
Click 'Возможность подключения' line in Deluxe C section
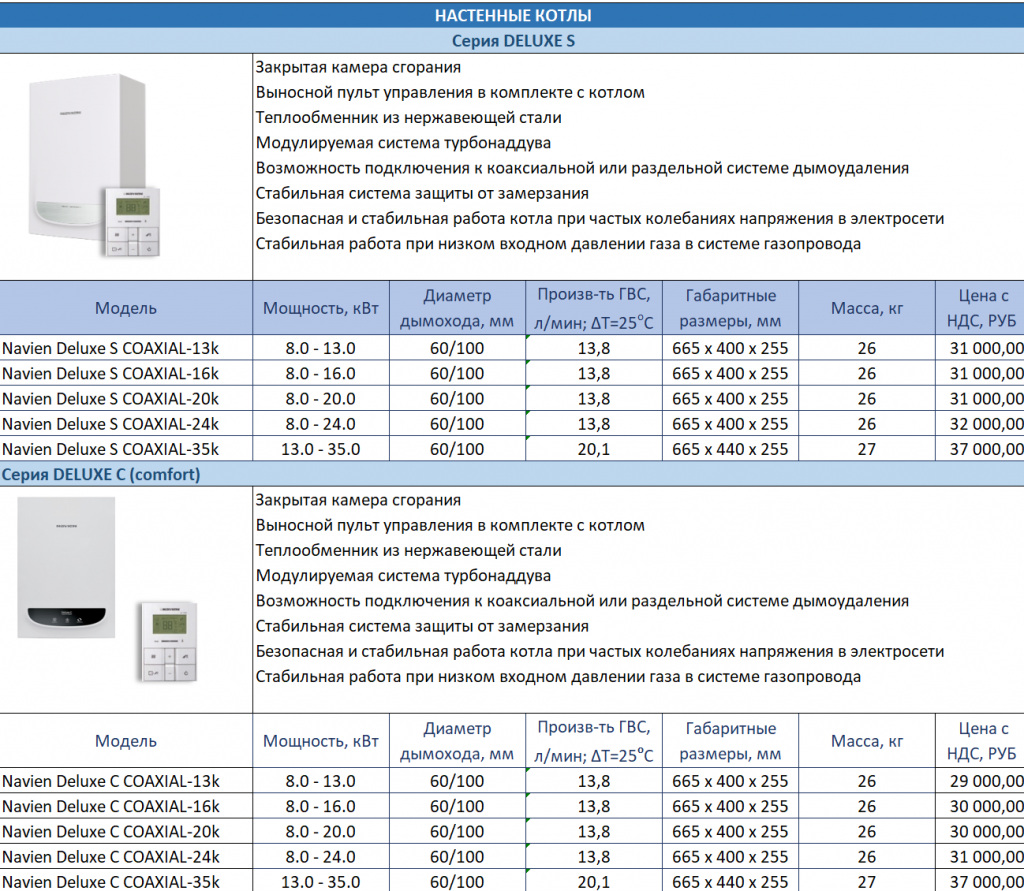pos(582,601)
